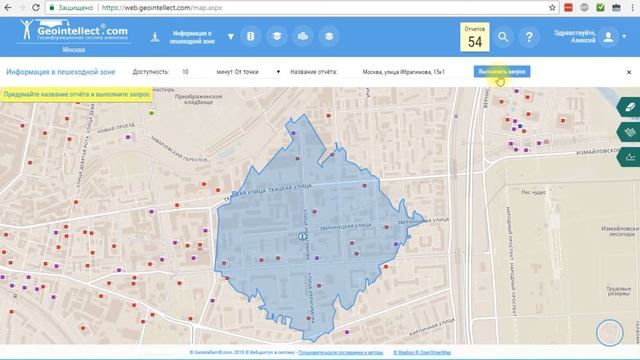Screen dimensions: 640x360
Task: Click the grey round browser extension icon
Action: (584, 7)
